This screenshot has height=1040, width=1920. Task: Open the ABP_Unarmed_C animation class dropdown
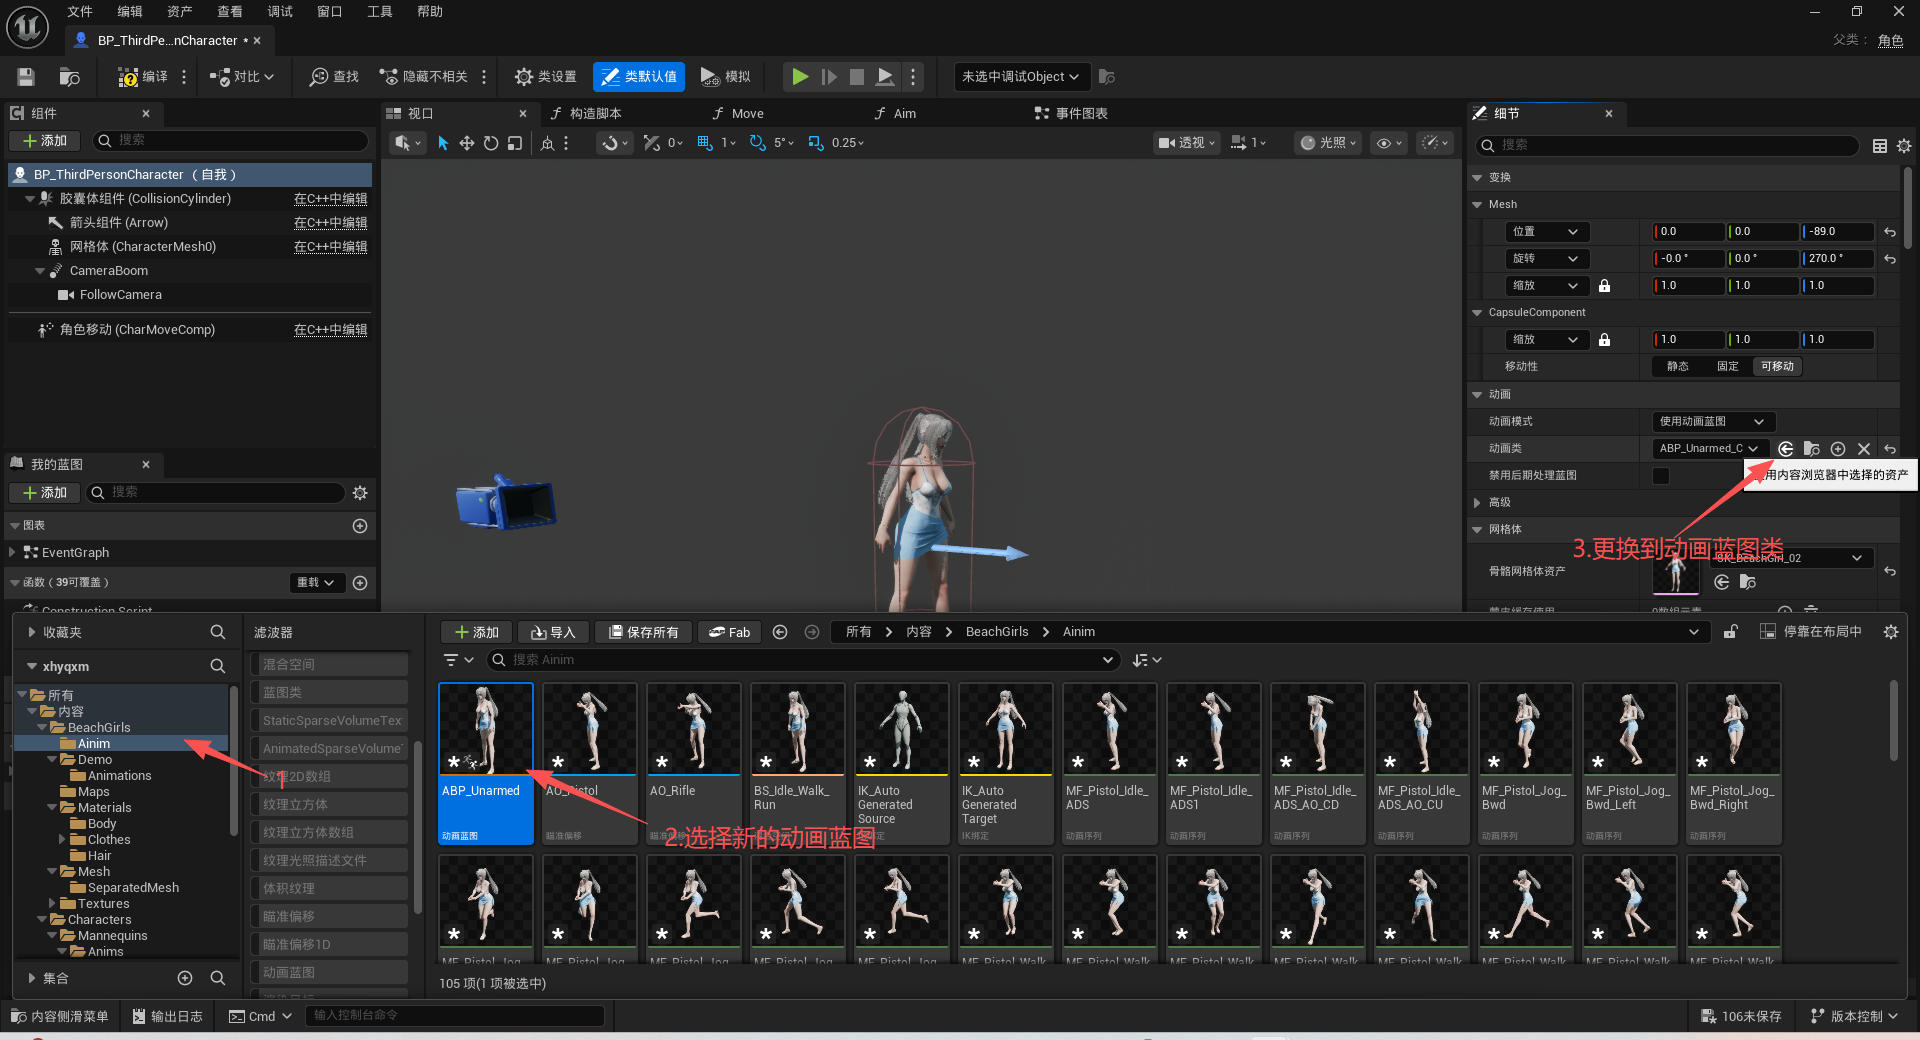(1711, 449)
